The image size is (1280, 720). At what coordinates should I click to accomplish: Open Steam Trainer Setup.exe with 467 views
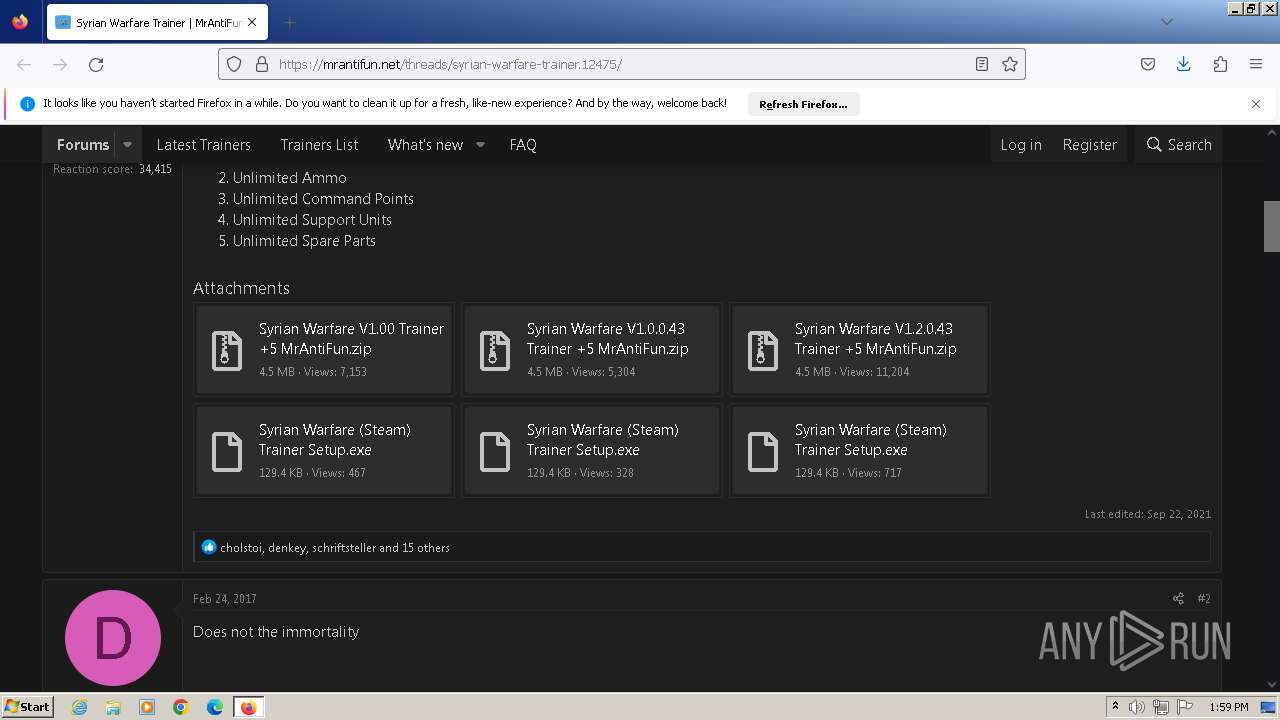[335, 440]
